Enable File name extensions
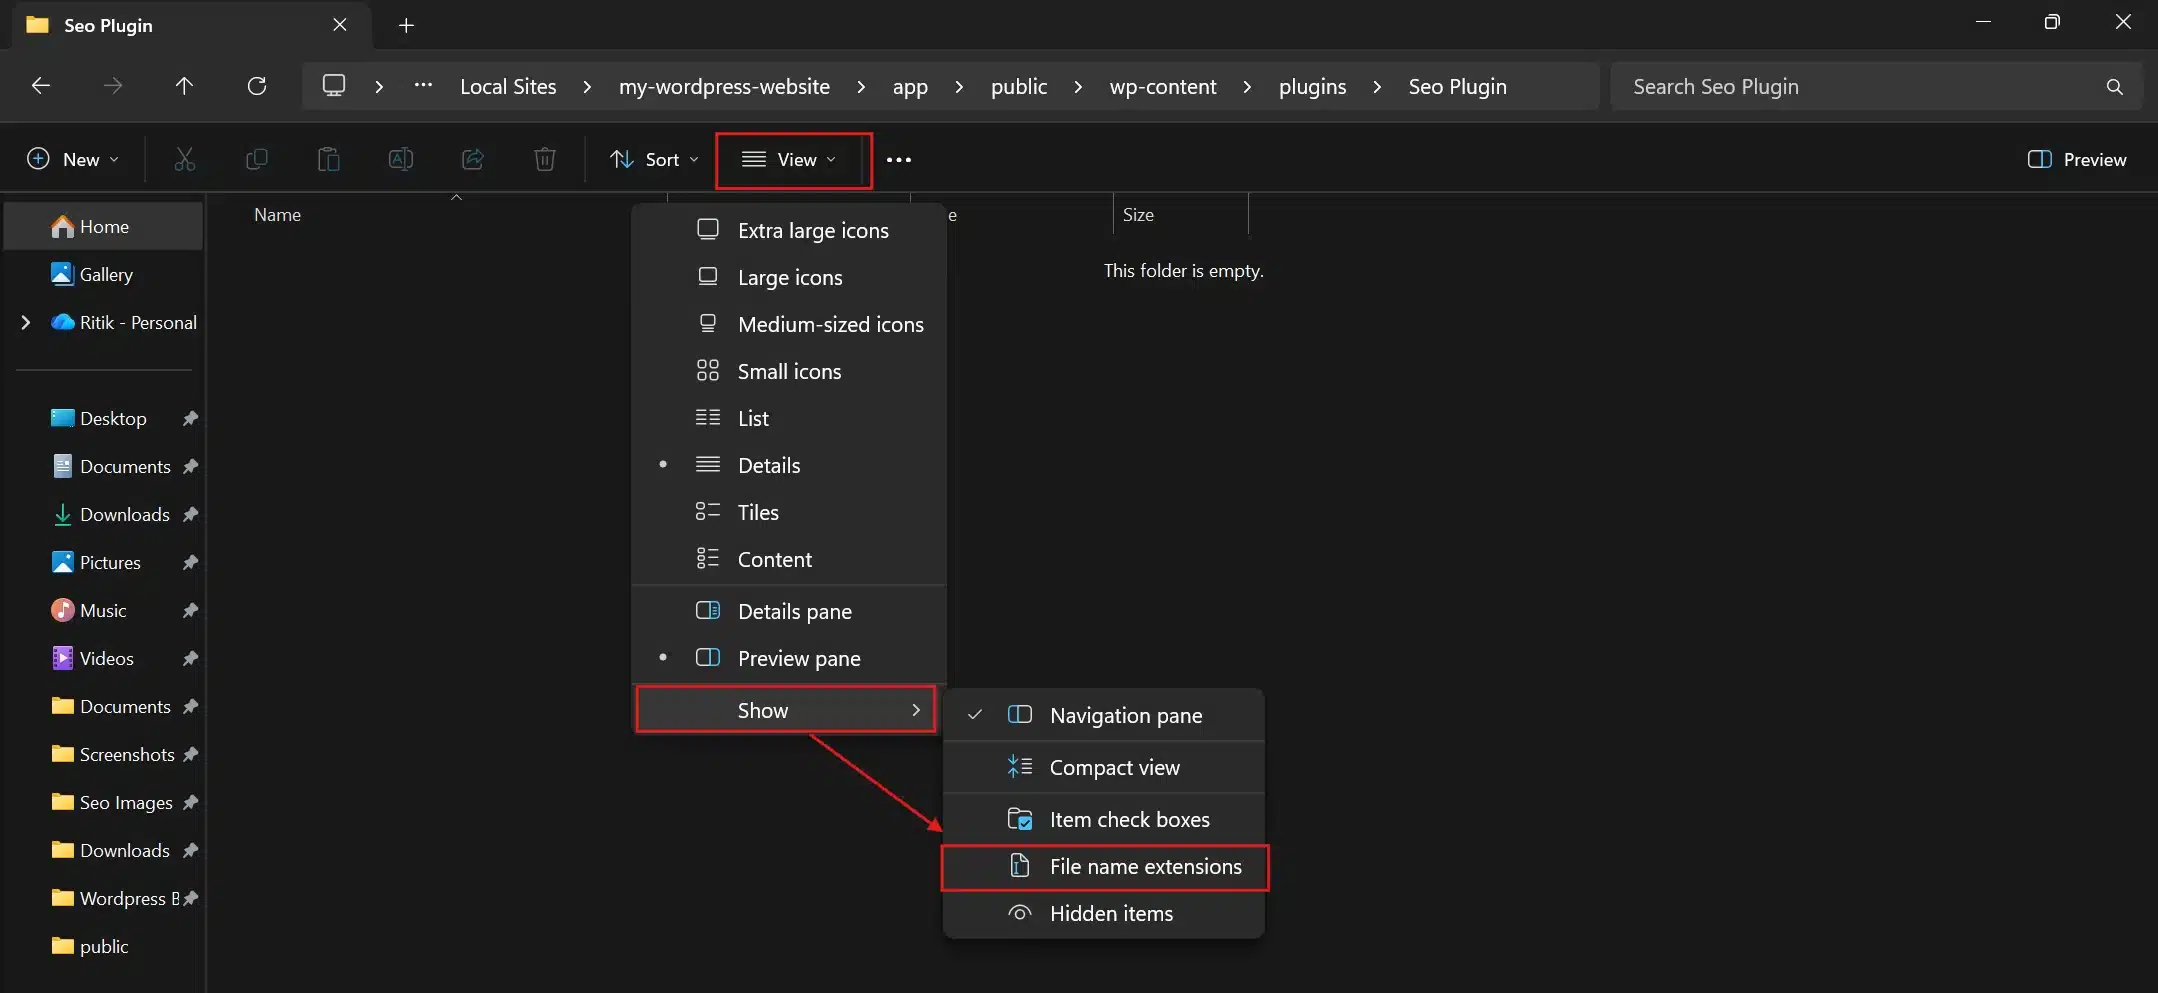Viewport: 2158px width, 993px height. (x=1104, y=867)
